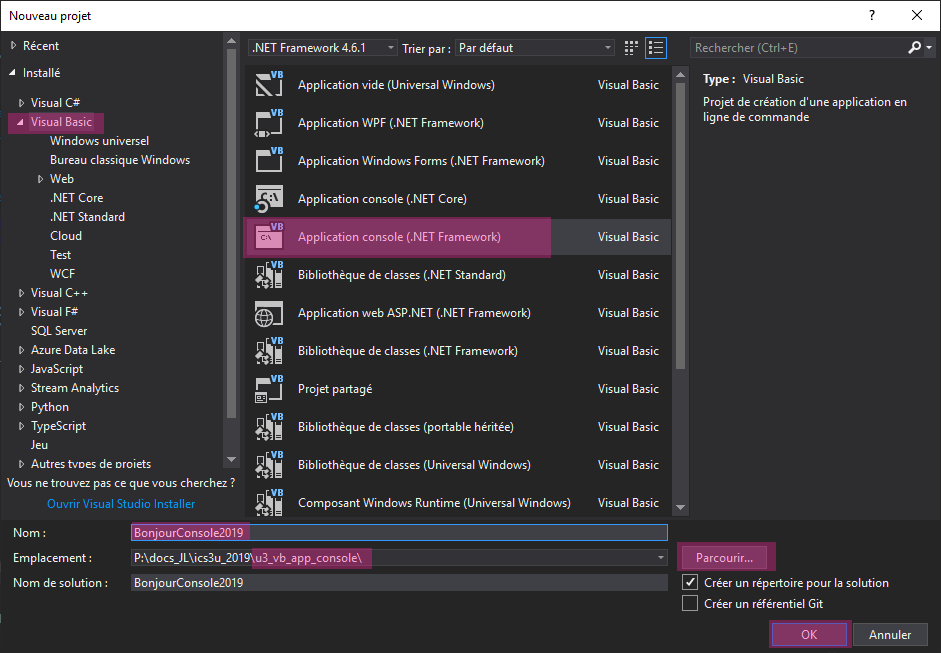This screenshot has width=941, height=653.
Task: Open the Trier par sort dropdown
Action: click(535, 47)
